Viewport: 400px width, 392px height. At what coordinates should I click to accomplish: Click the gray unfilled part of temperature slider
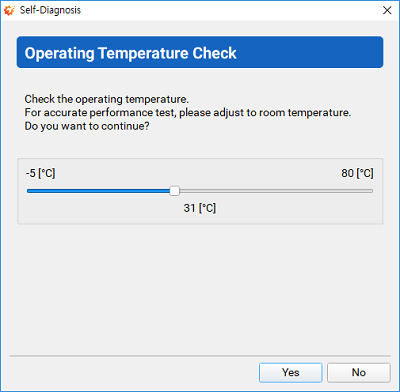click(276, 191)
